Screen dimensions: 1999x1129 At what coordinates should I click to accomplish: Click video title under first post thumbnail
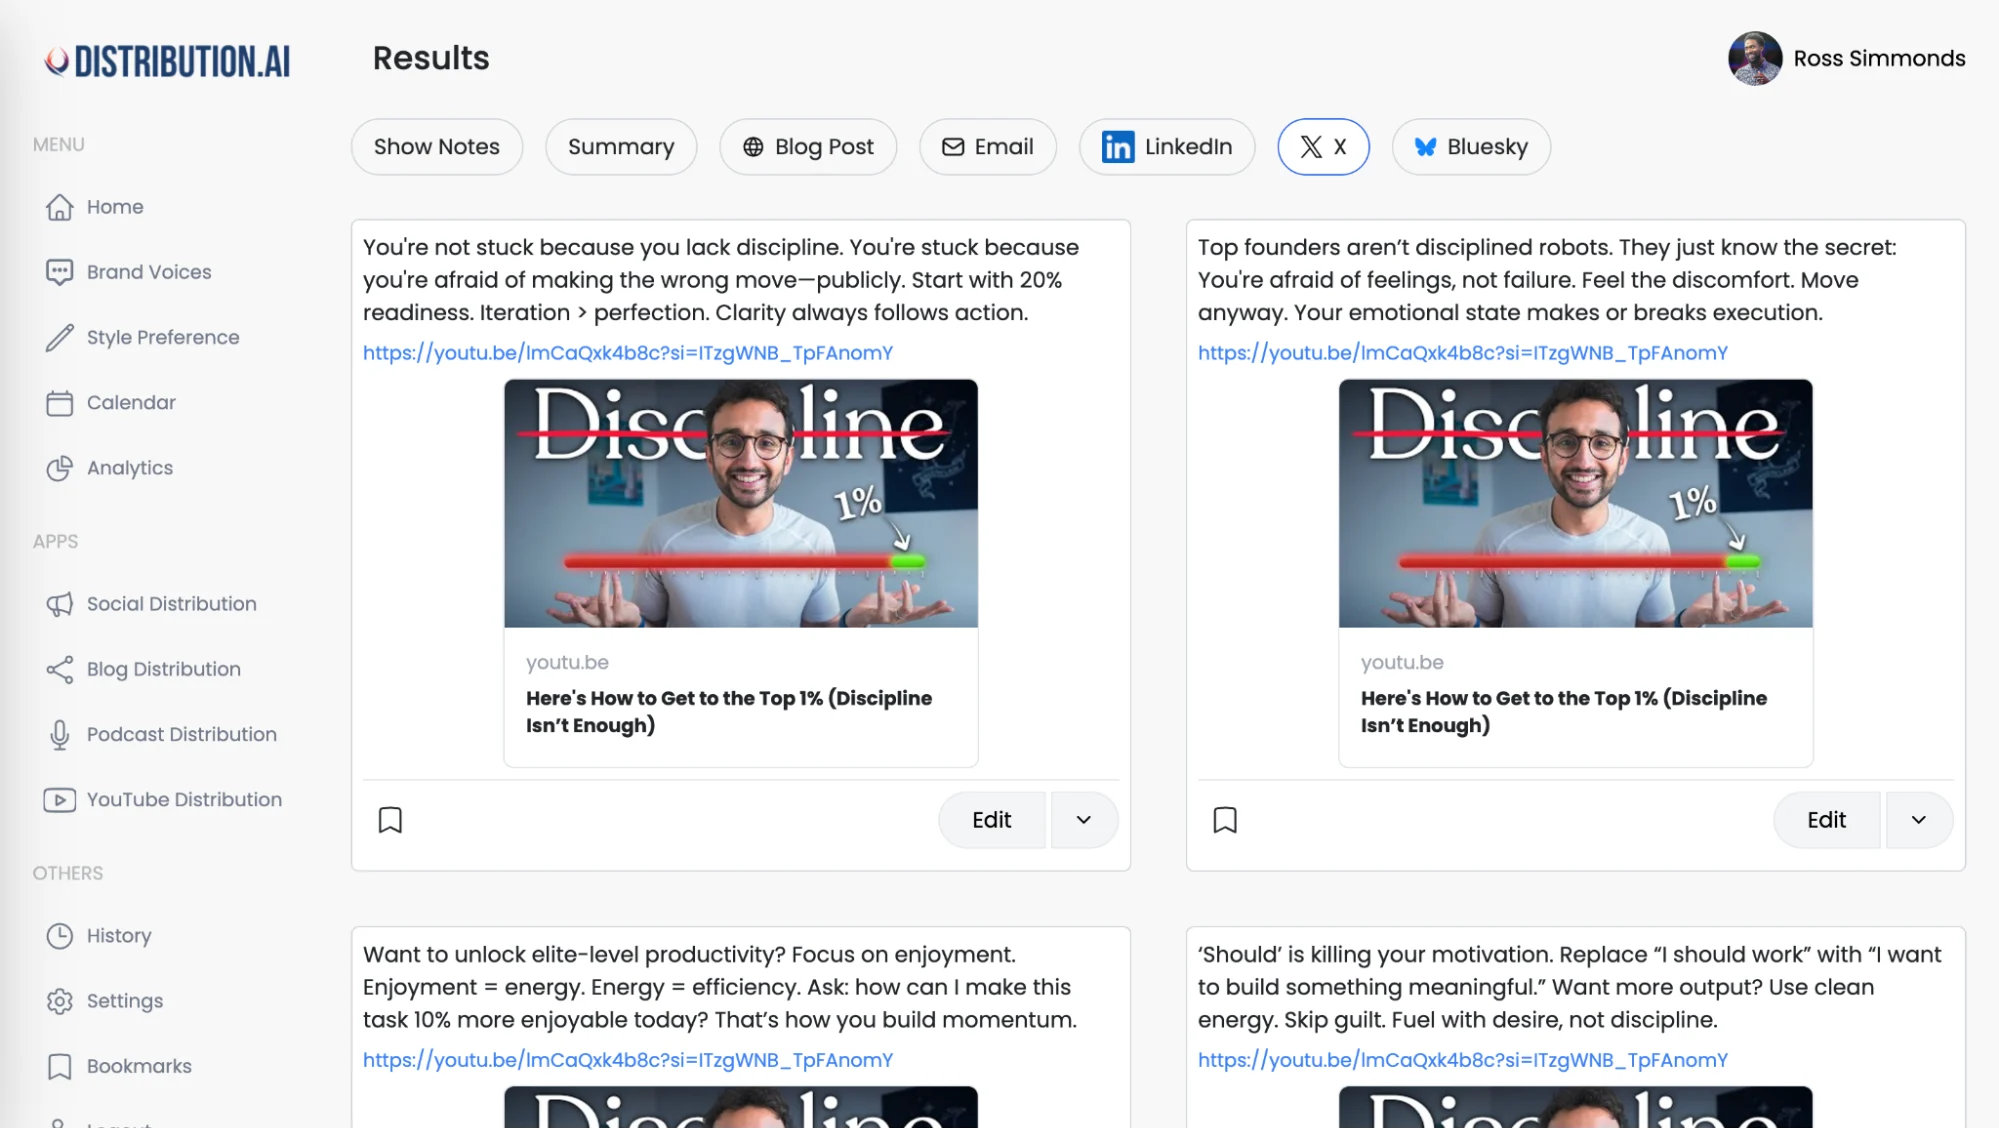coord(729,712)
